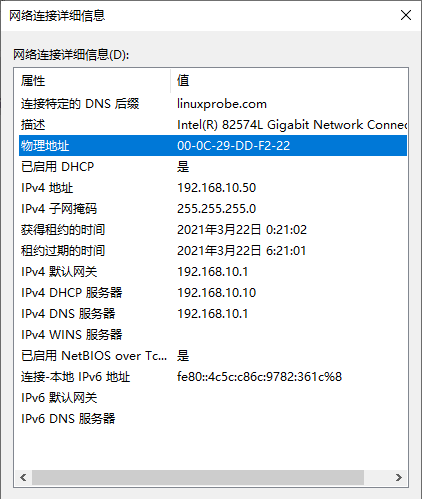Select the NetBIOS over Tcpip row
This screenshot has height=499, width=422.
pyautogui.click(x=213, y=355)
